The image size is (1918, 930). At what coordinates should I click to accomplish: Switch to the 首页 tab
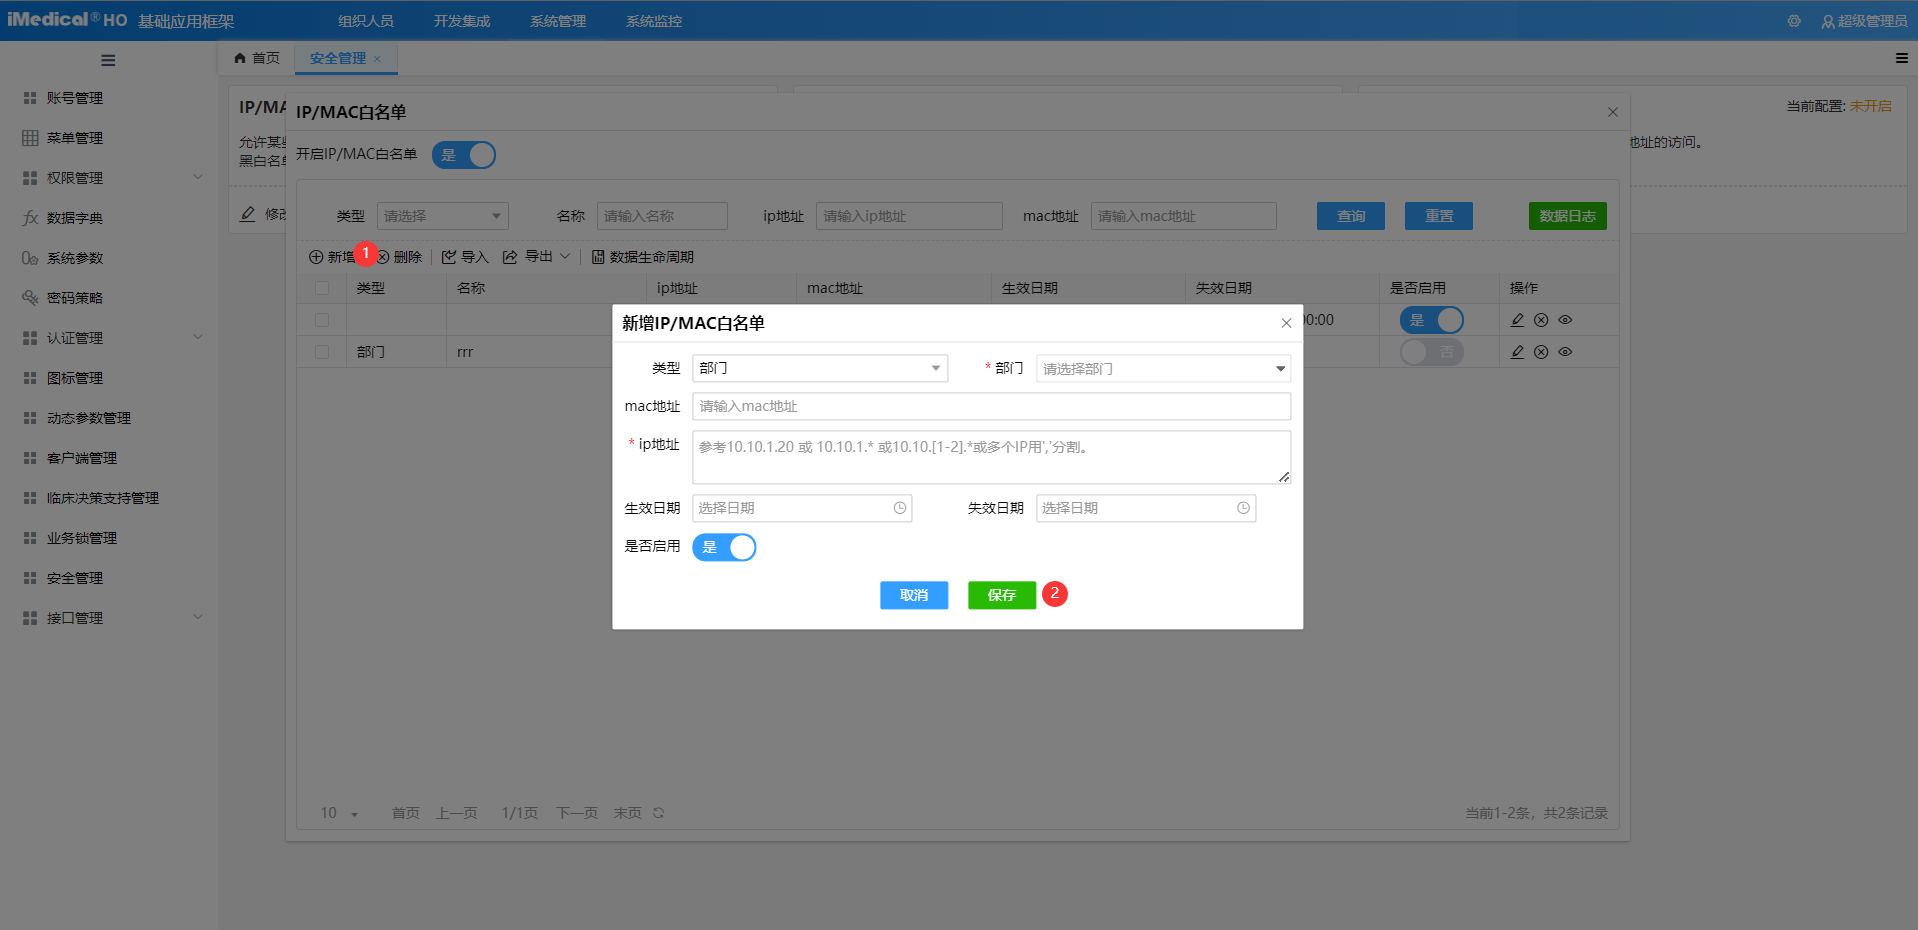click(x=257, y=58)
